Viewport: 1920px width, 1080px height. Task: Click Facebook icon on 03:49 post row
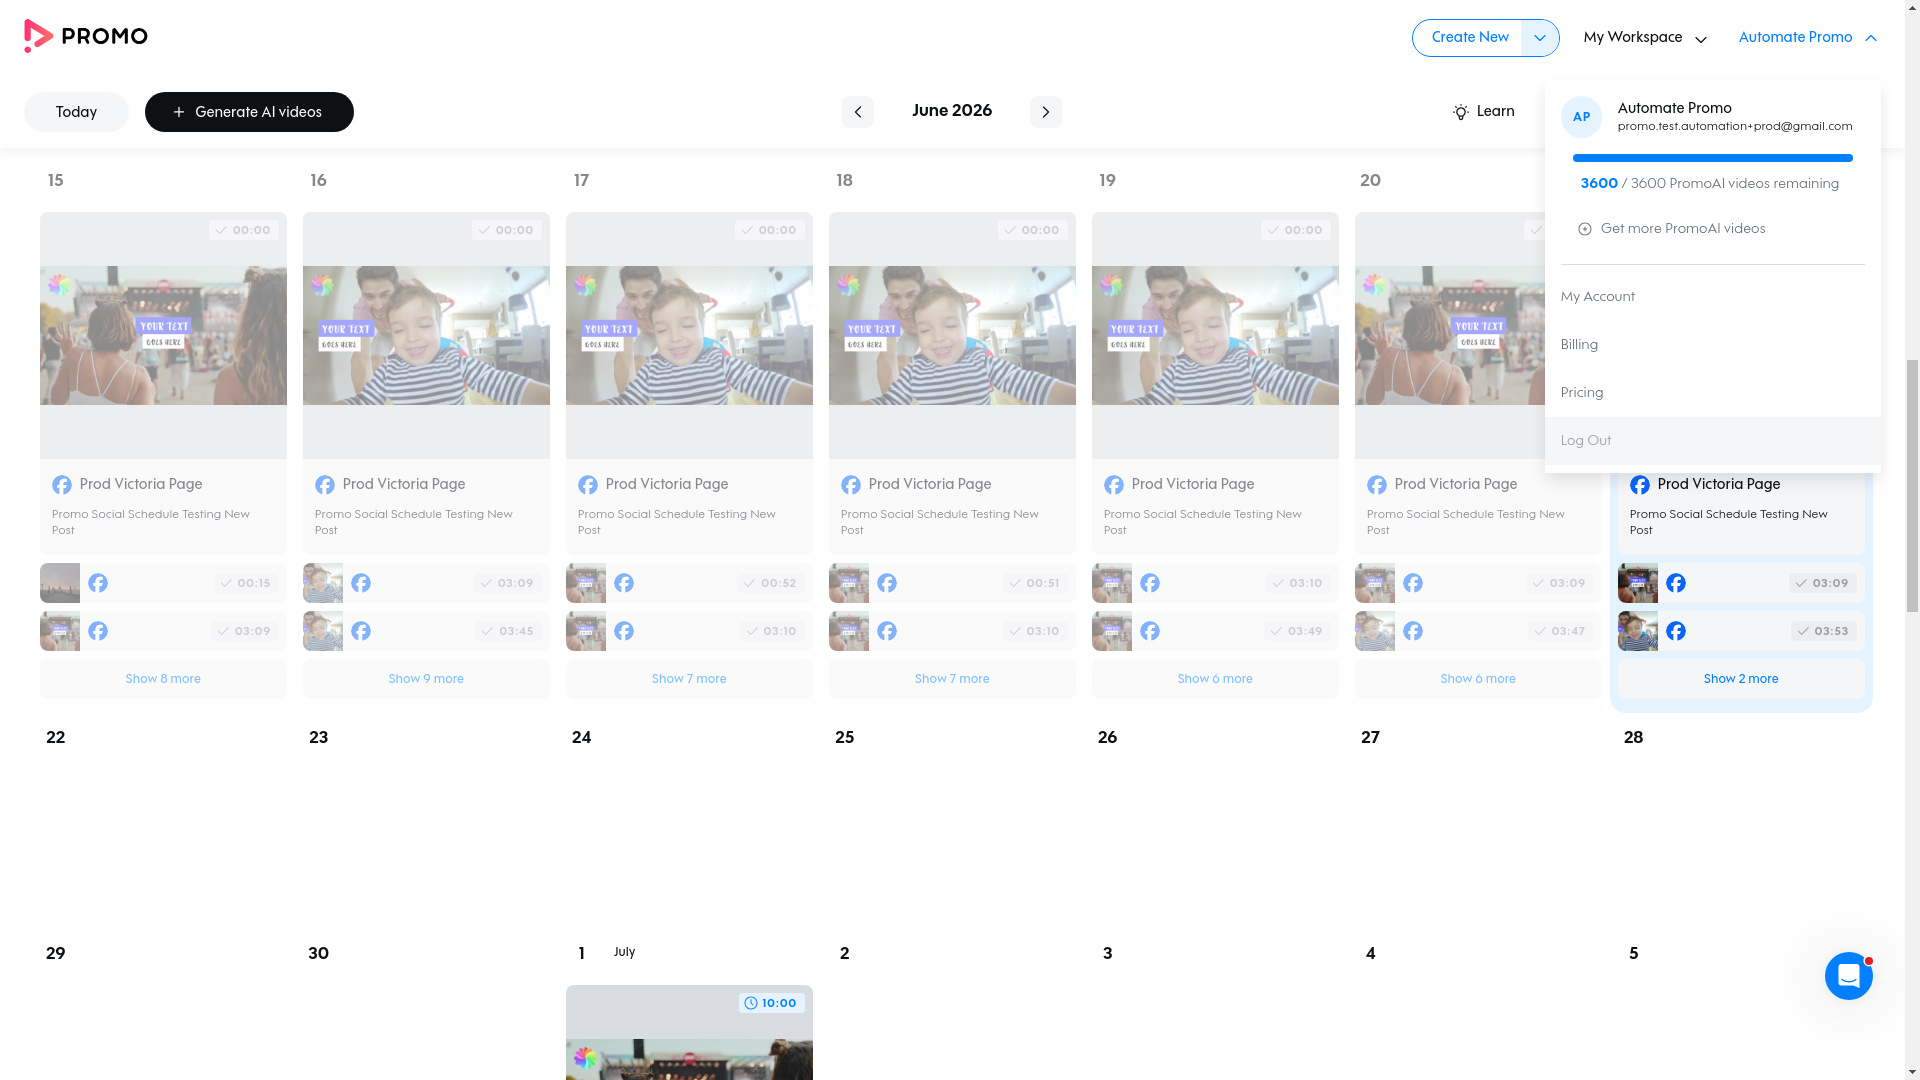tap(1150, 631)
